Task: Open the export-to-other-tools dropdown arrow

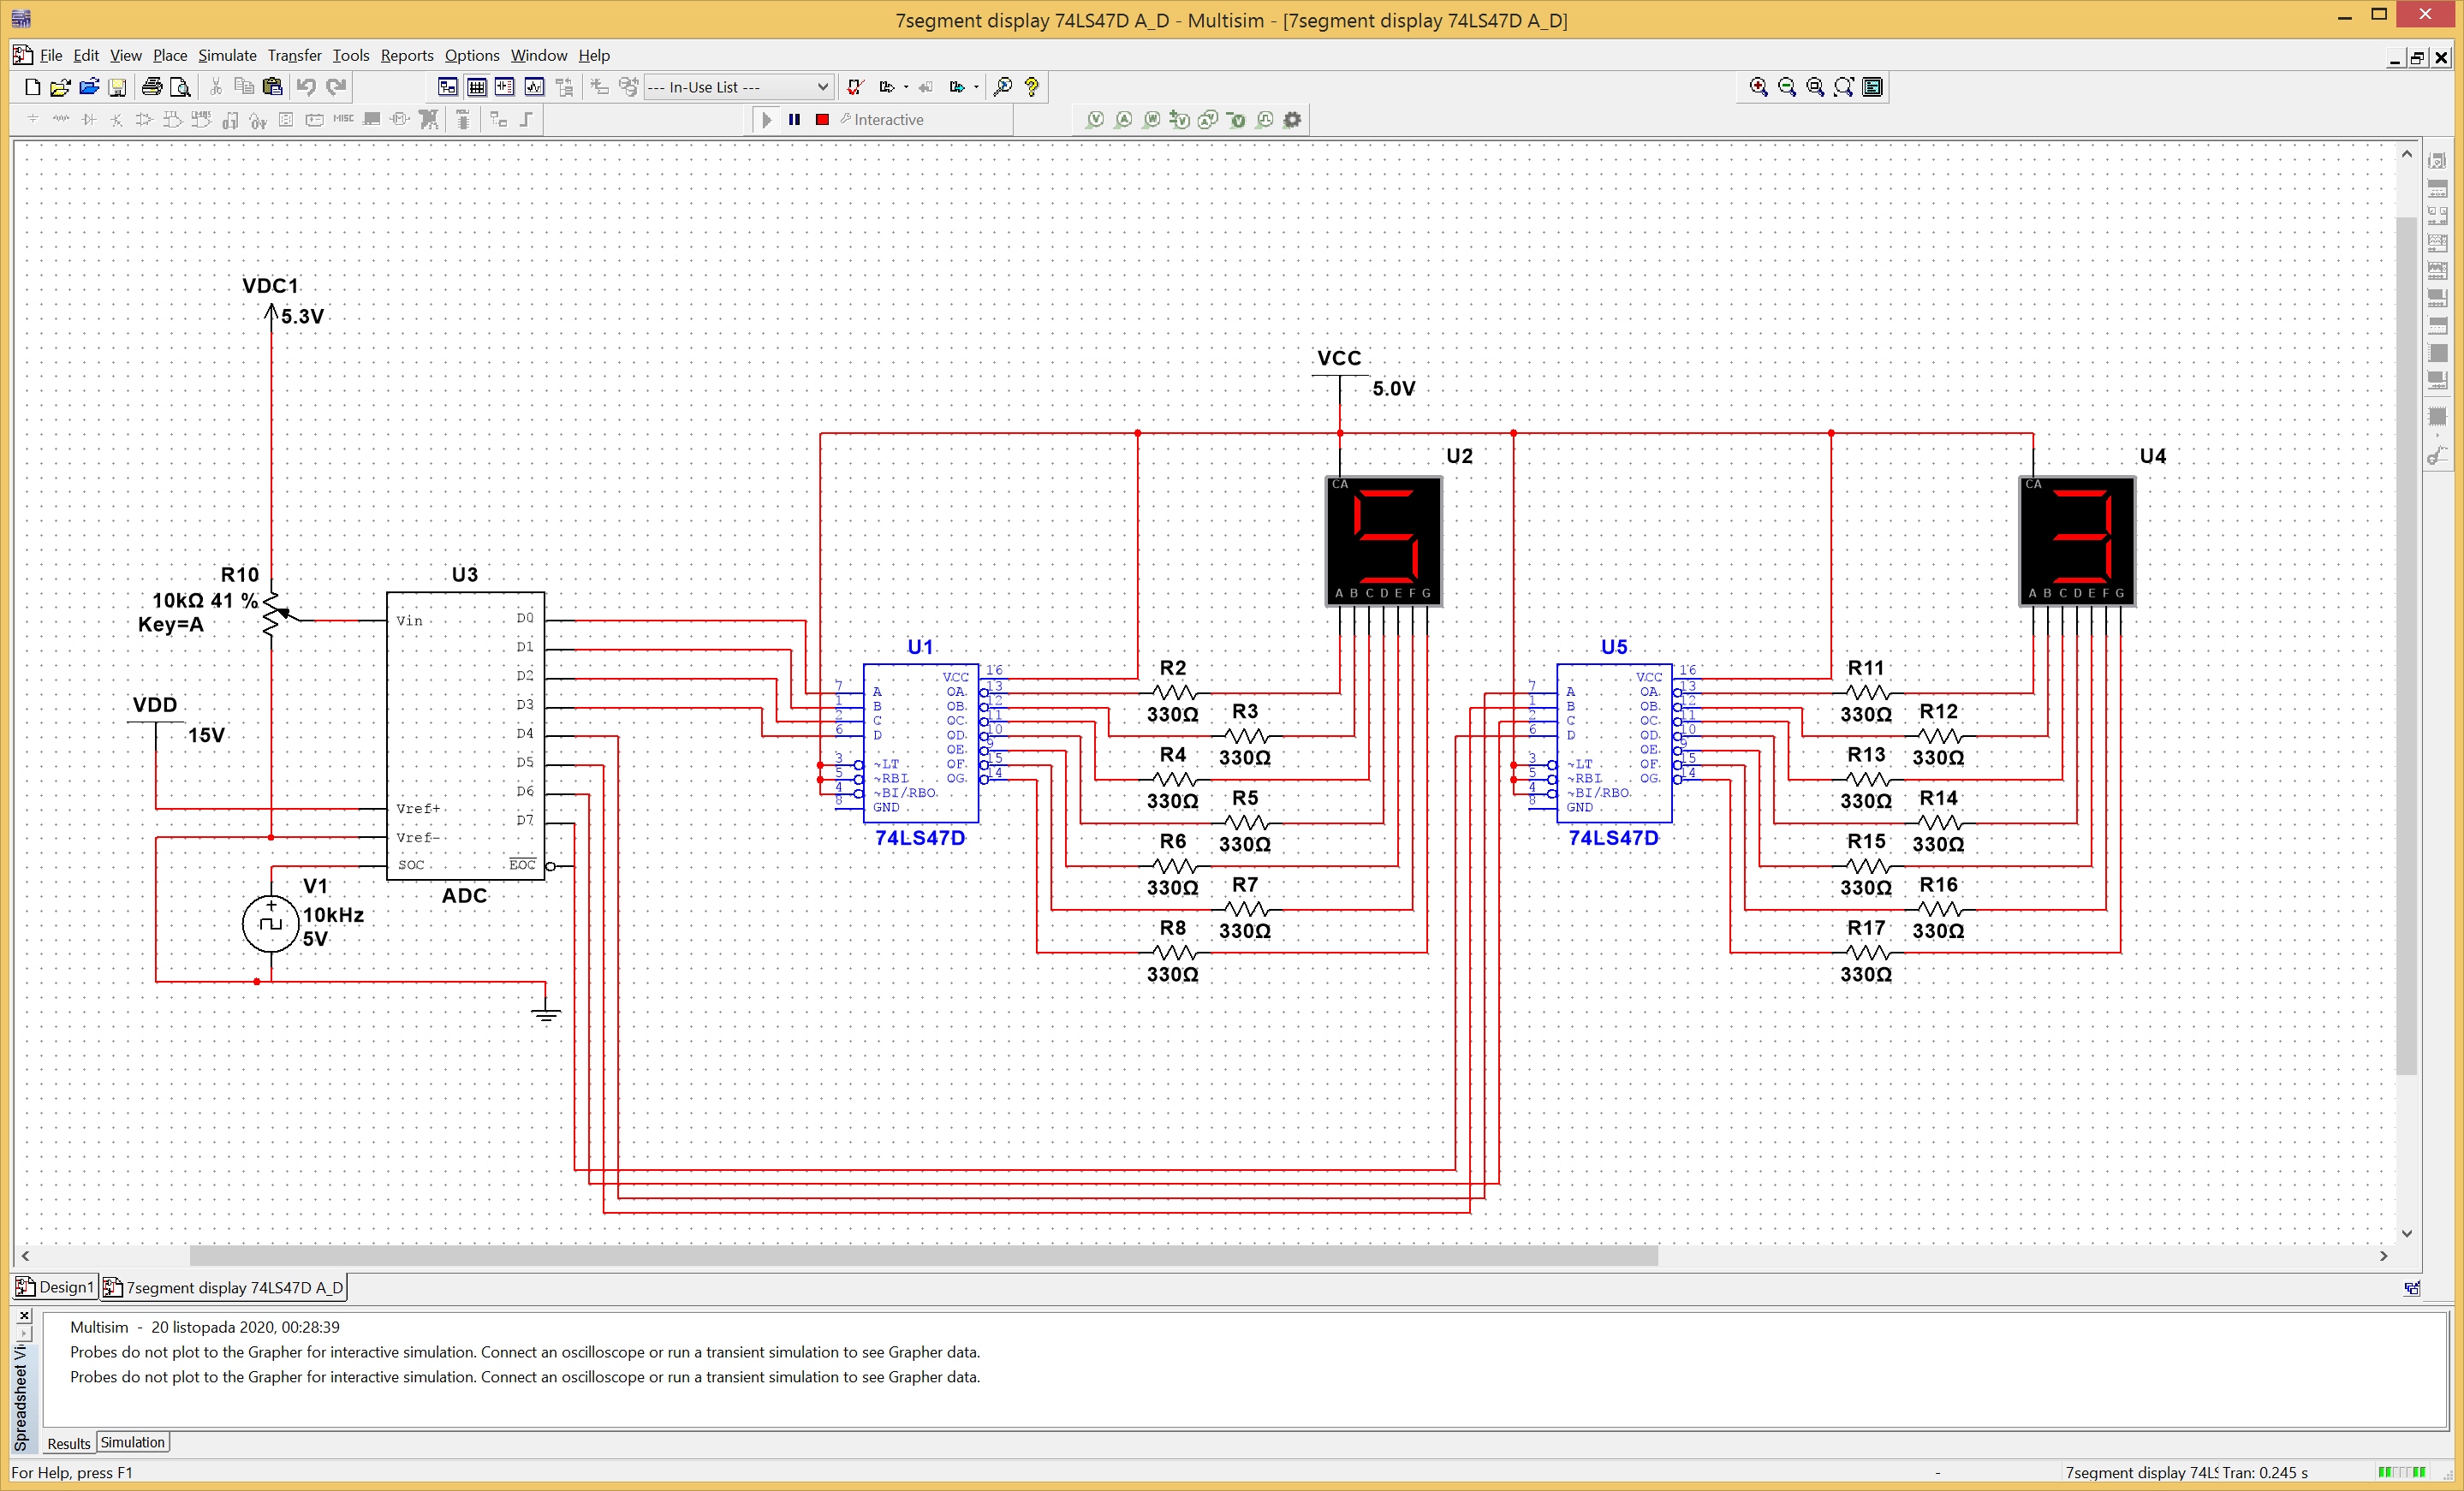Action: tap(905, 87)
